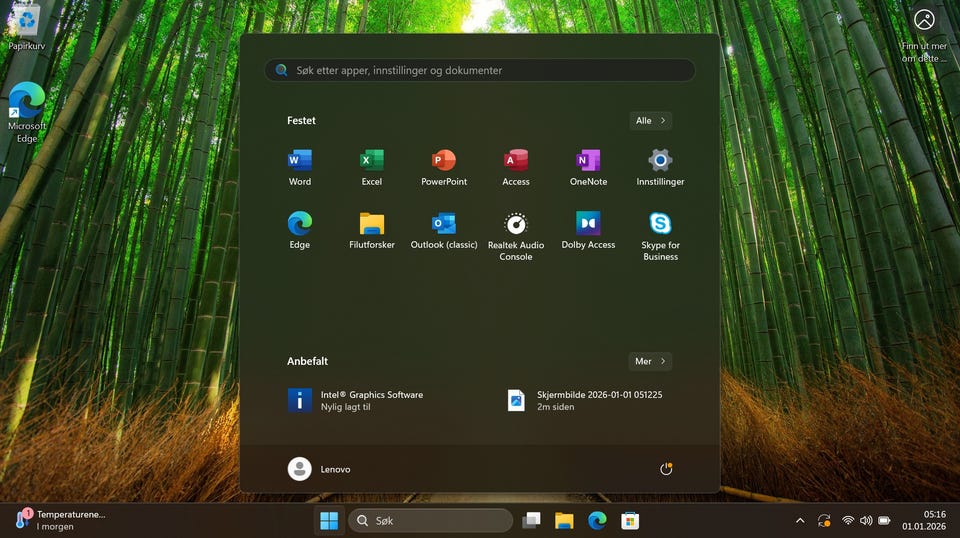The image size is (960, 538).
Task: Open Filutforsker in pinned apps
Action: tap(372, 231)
